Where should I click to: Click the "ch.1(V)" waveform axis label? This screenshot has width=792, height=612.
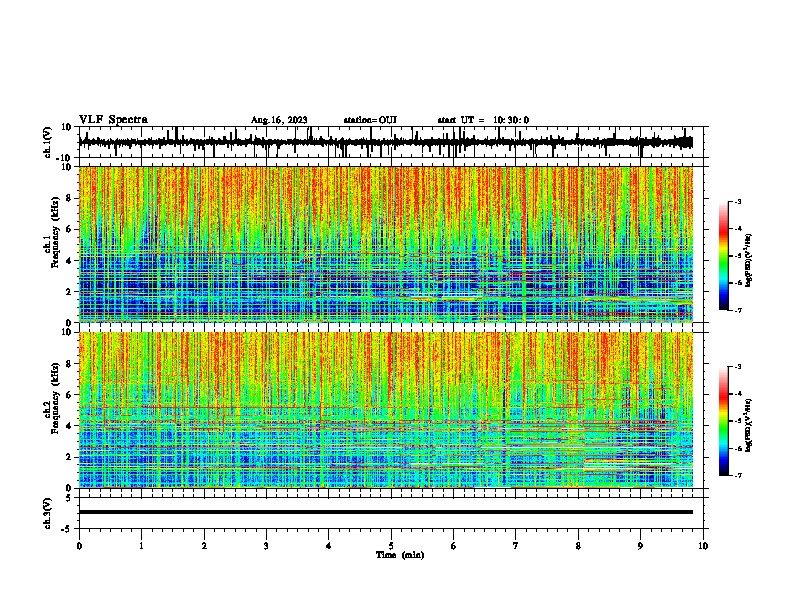(48, 142)
